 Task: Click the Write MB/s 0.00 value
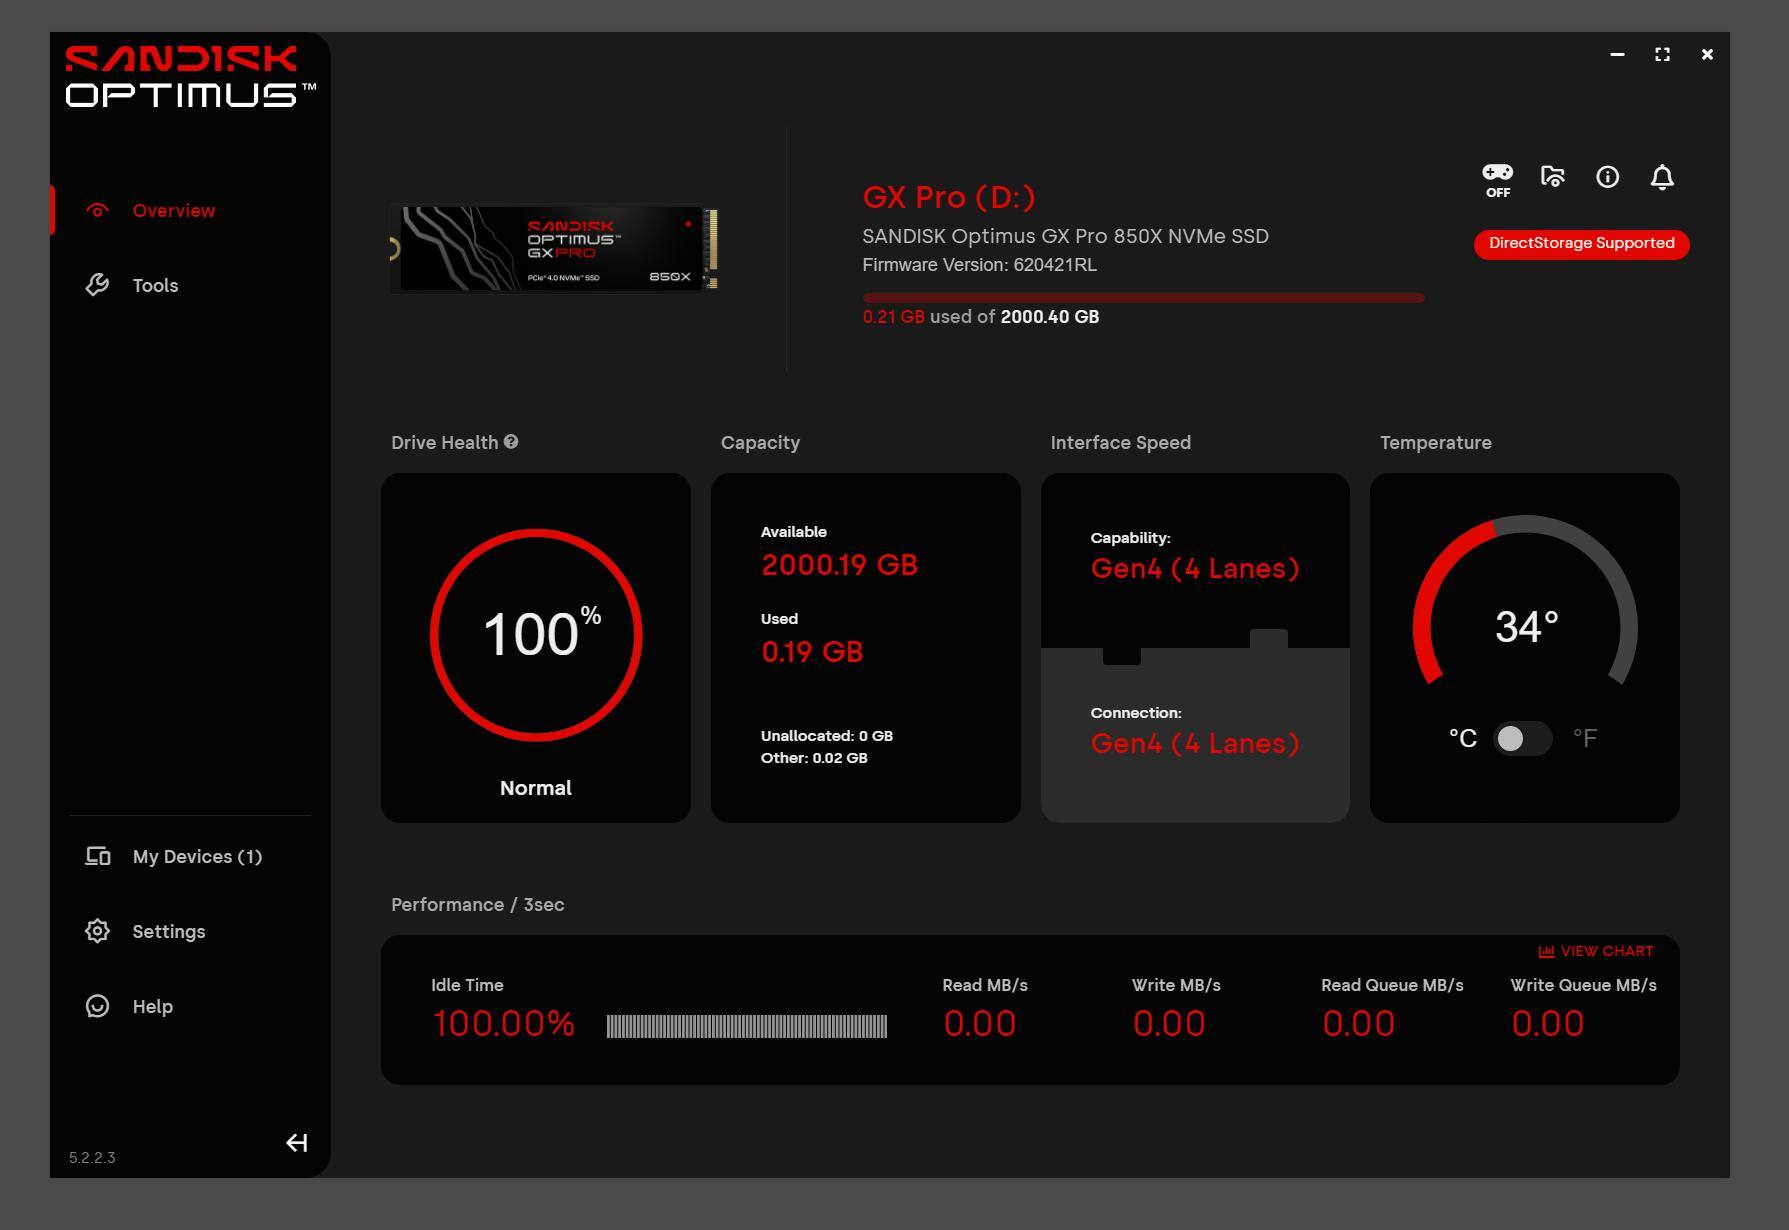tap(1168, 1024)
